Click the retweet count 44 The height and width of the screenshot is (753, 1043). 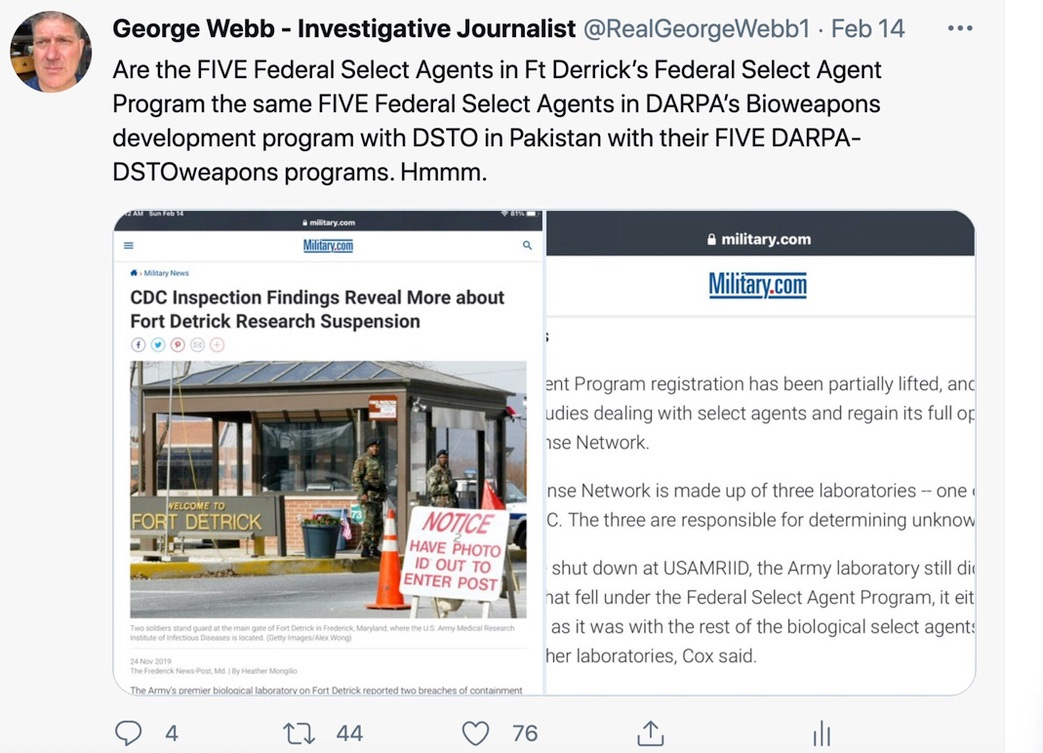tap(349, 733)
